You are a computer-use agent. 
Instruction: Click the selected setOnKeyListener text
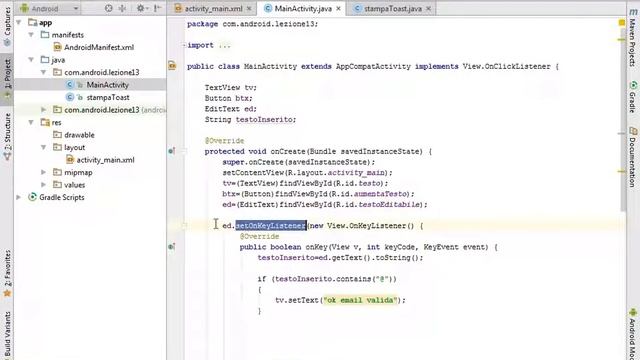coord(271,226)
